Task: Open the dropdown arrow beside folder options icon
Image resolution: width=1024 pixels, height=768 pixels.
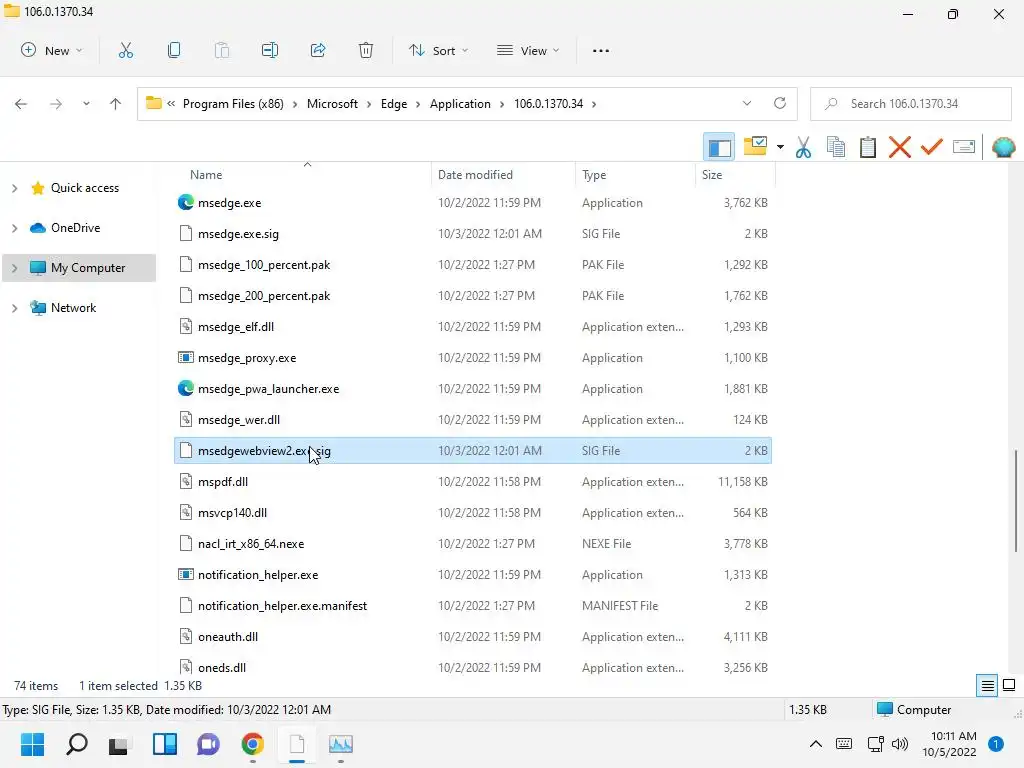Action: 780,147
